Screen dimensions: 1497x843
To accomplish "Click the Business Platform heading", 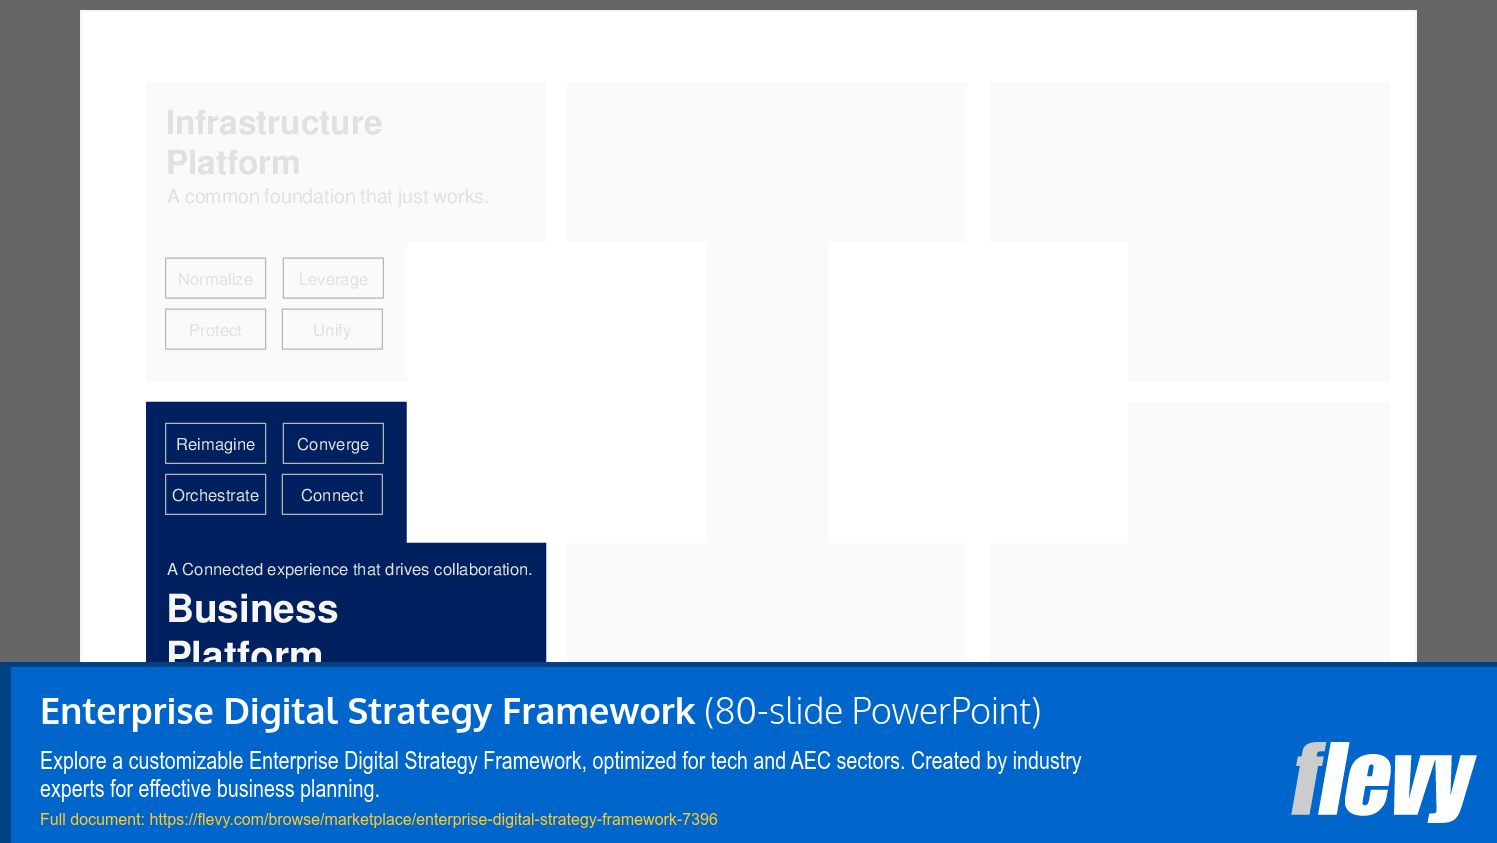I will pyautogui.click(x=252, y=627).
